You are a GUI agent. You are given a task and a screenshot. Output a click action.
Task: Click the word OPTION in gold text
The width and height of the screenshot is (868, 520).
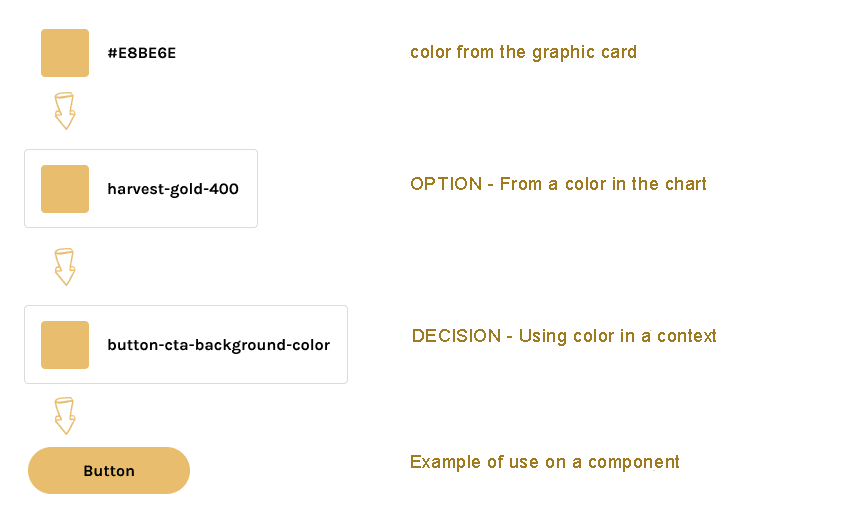tap(446, 184)
